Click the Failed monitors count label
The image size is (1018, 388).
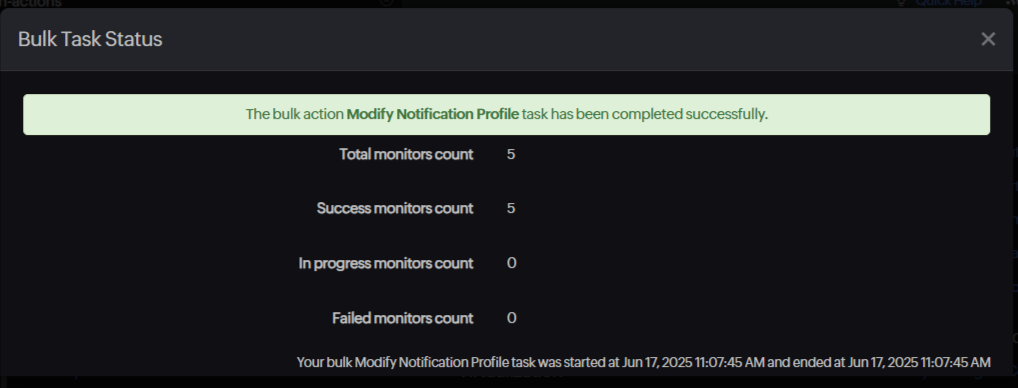tap(403, 319)
